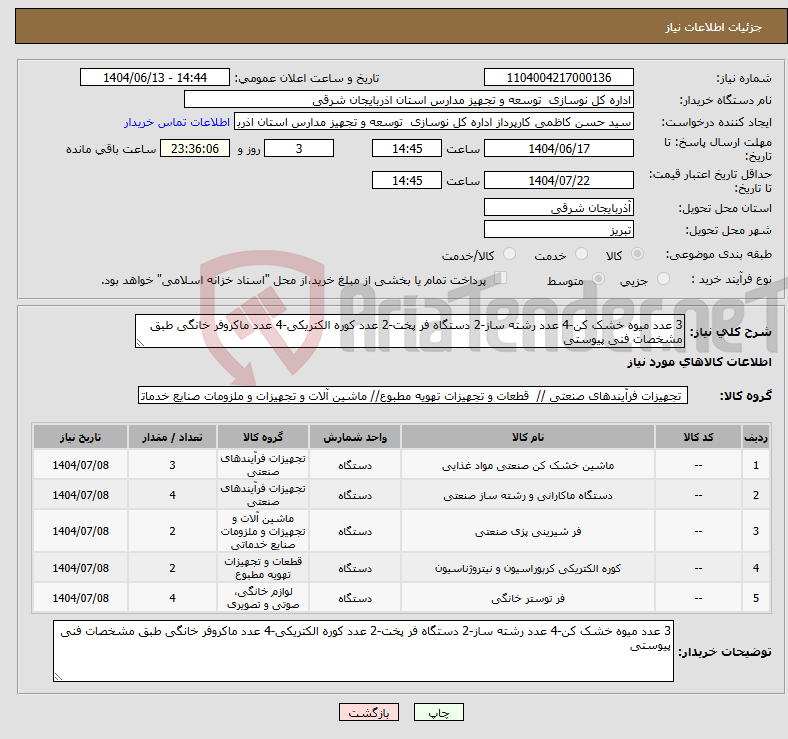Select row ماشین خشک کن صنعتی مواد غذایی
Viewport: 788px width, 739px height.
[401, 465]
